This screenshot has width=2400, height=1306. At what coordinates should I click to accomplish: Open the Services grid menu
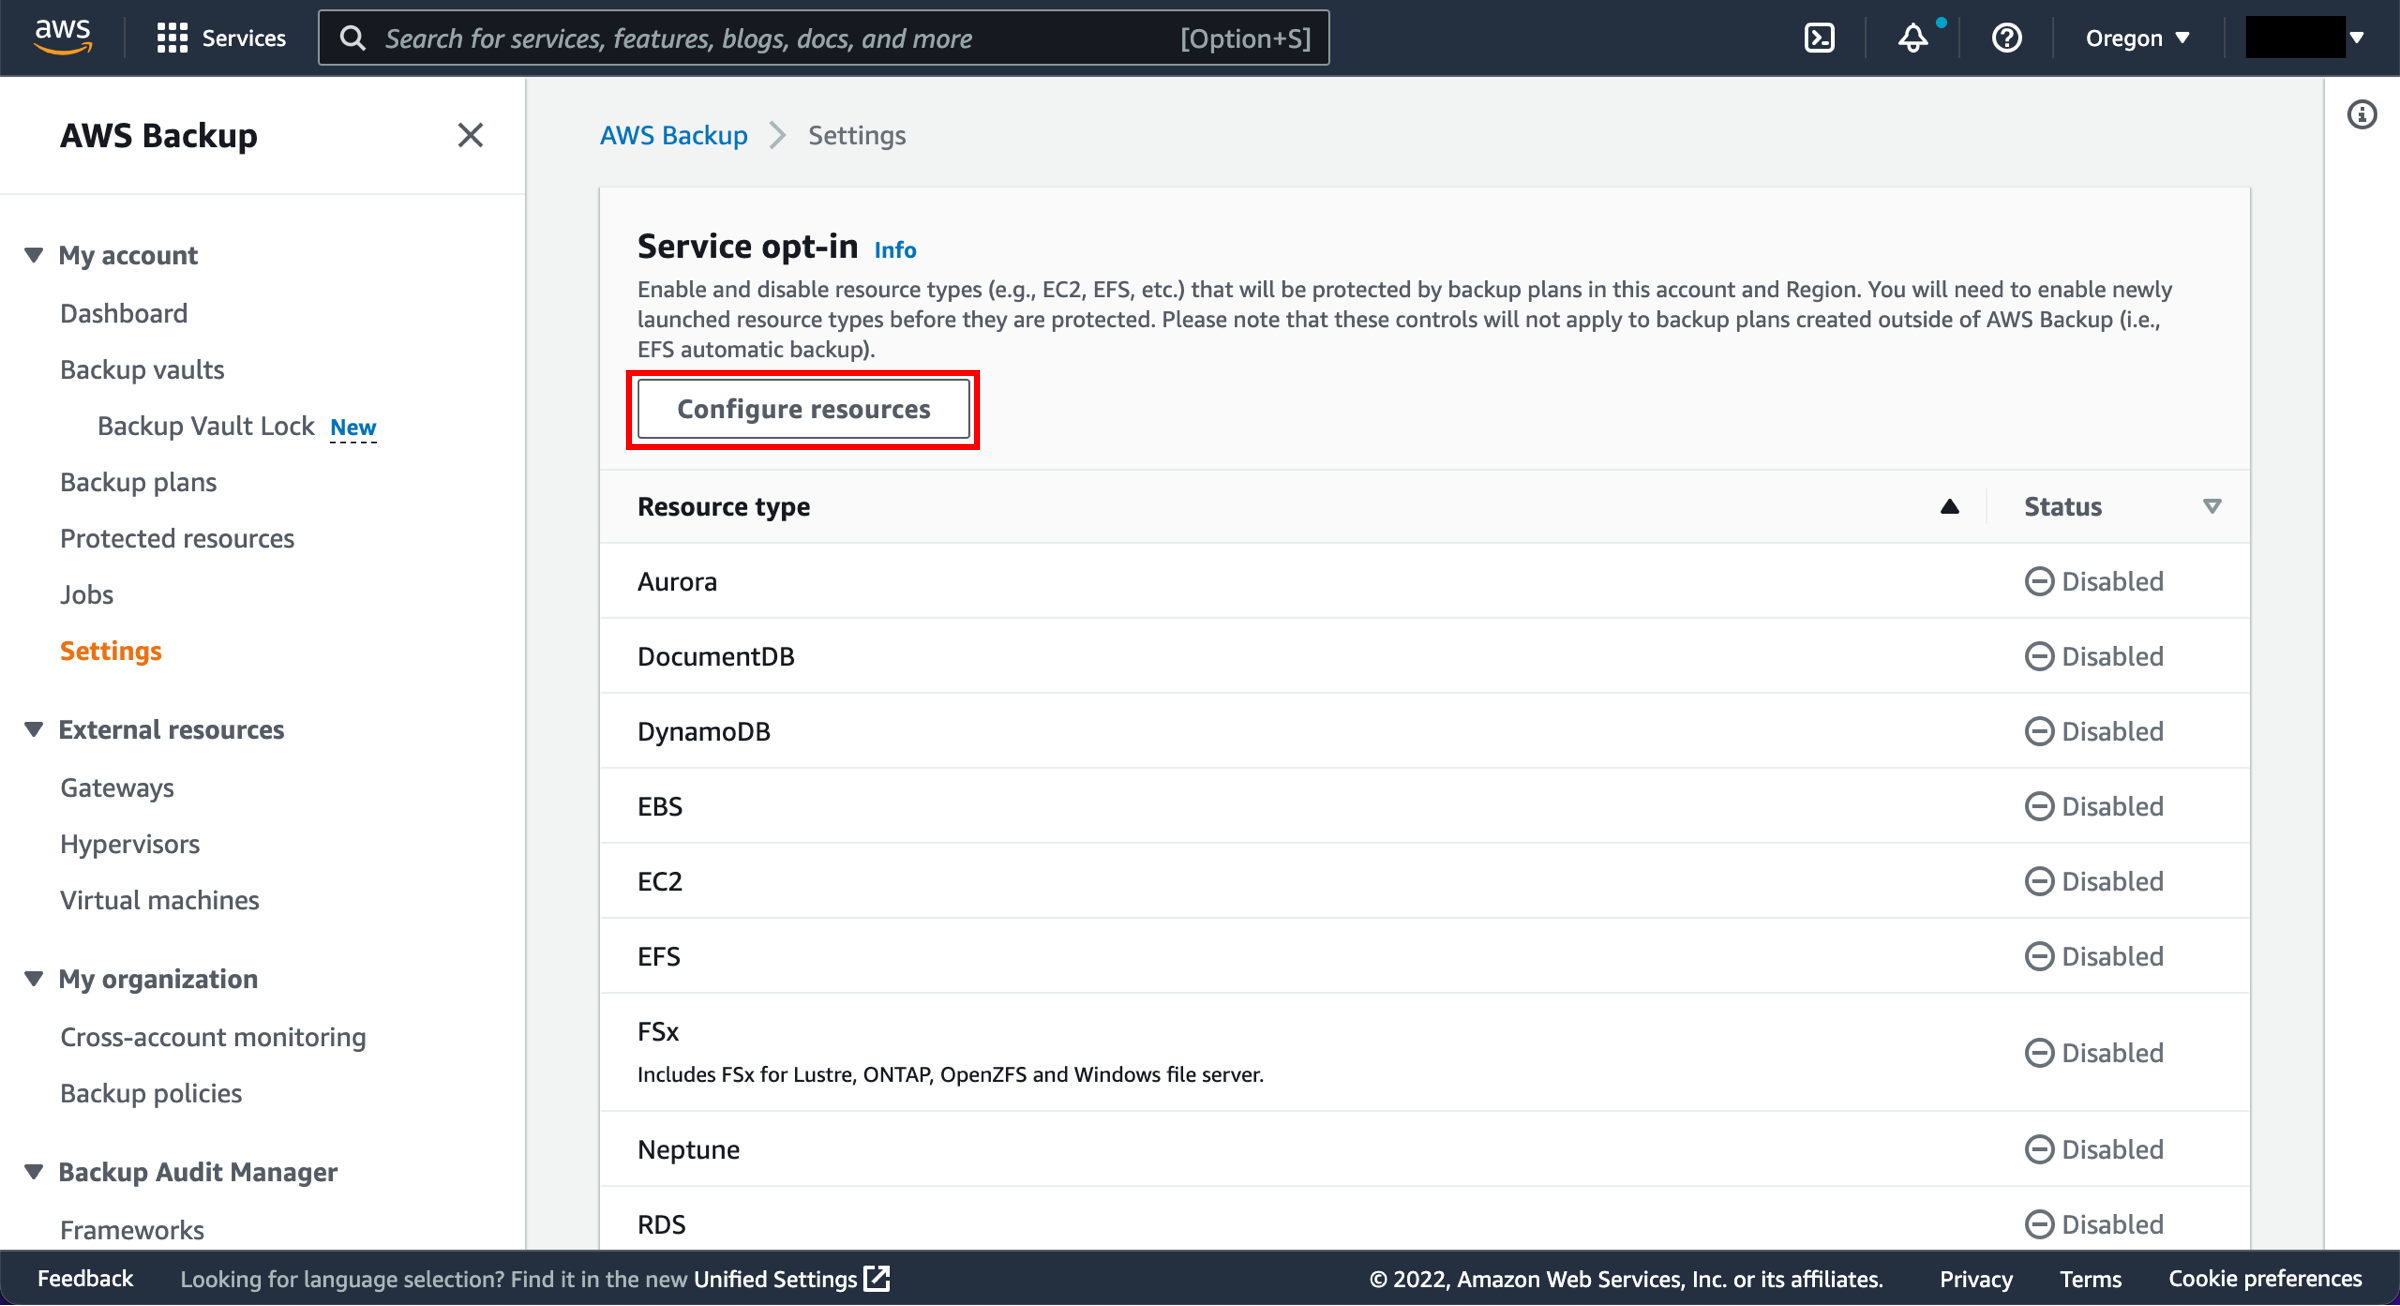point(222,38)
